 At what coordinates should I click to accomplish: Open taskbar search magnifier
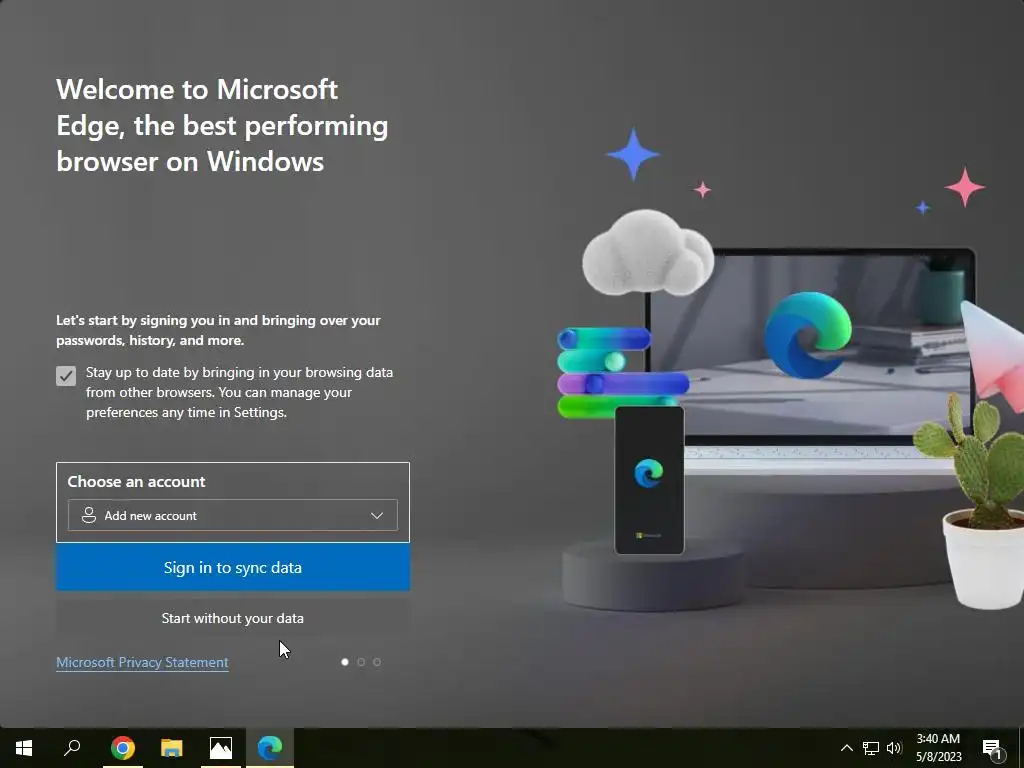pos(72,748)
